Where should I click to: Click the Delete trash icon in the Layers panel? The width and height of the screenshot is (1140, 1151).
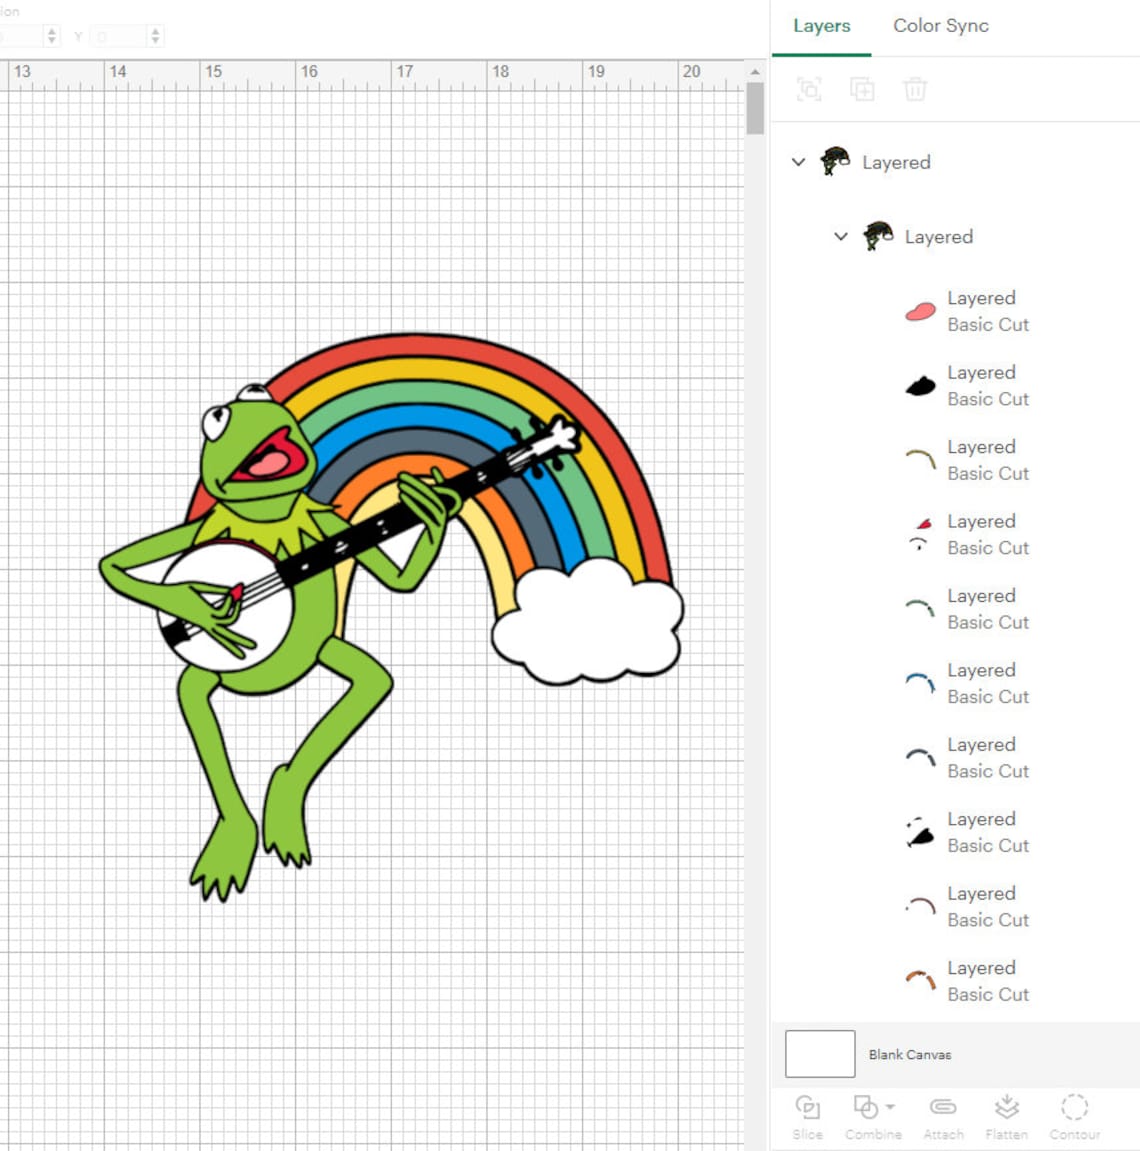pyautogui.click(x=915, y=90)
